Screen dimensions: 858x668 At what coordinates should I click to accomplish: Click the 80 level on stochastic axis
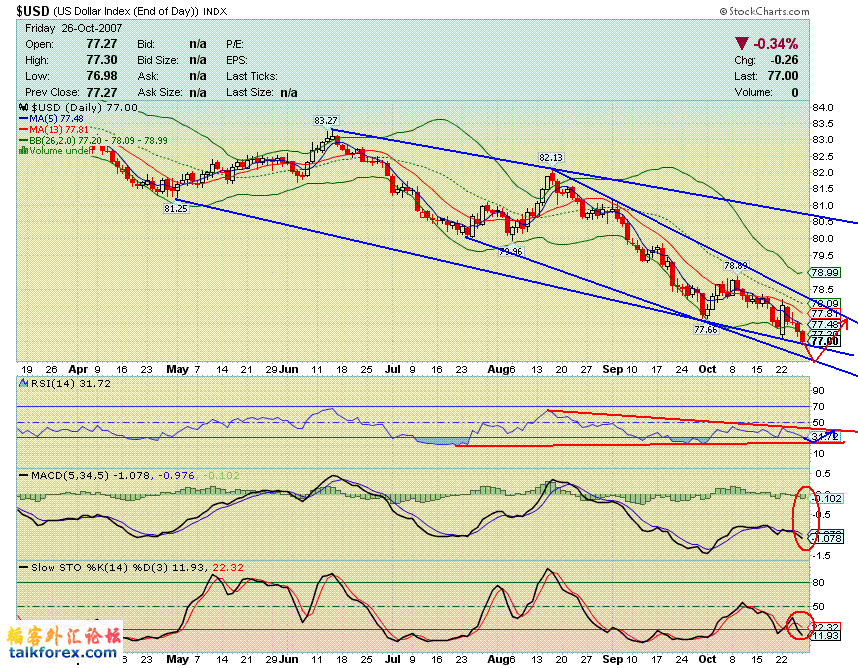pos(819,583)
